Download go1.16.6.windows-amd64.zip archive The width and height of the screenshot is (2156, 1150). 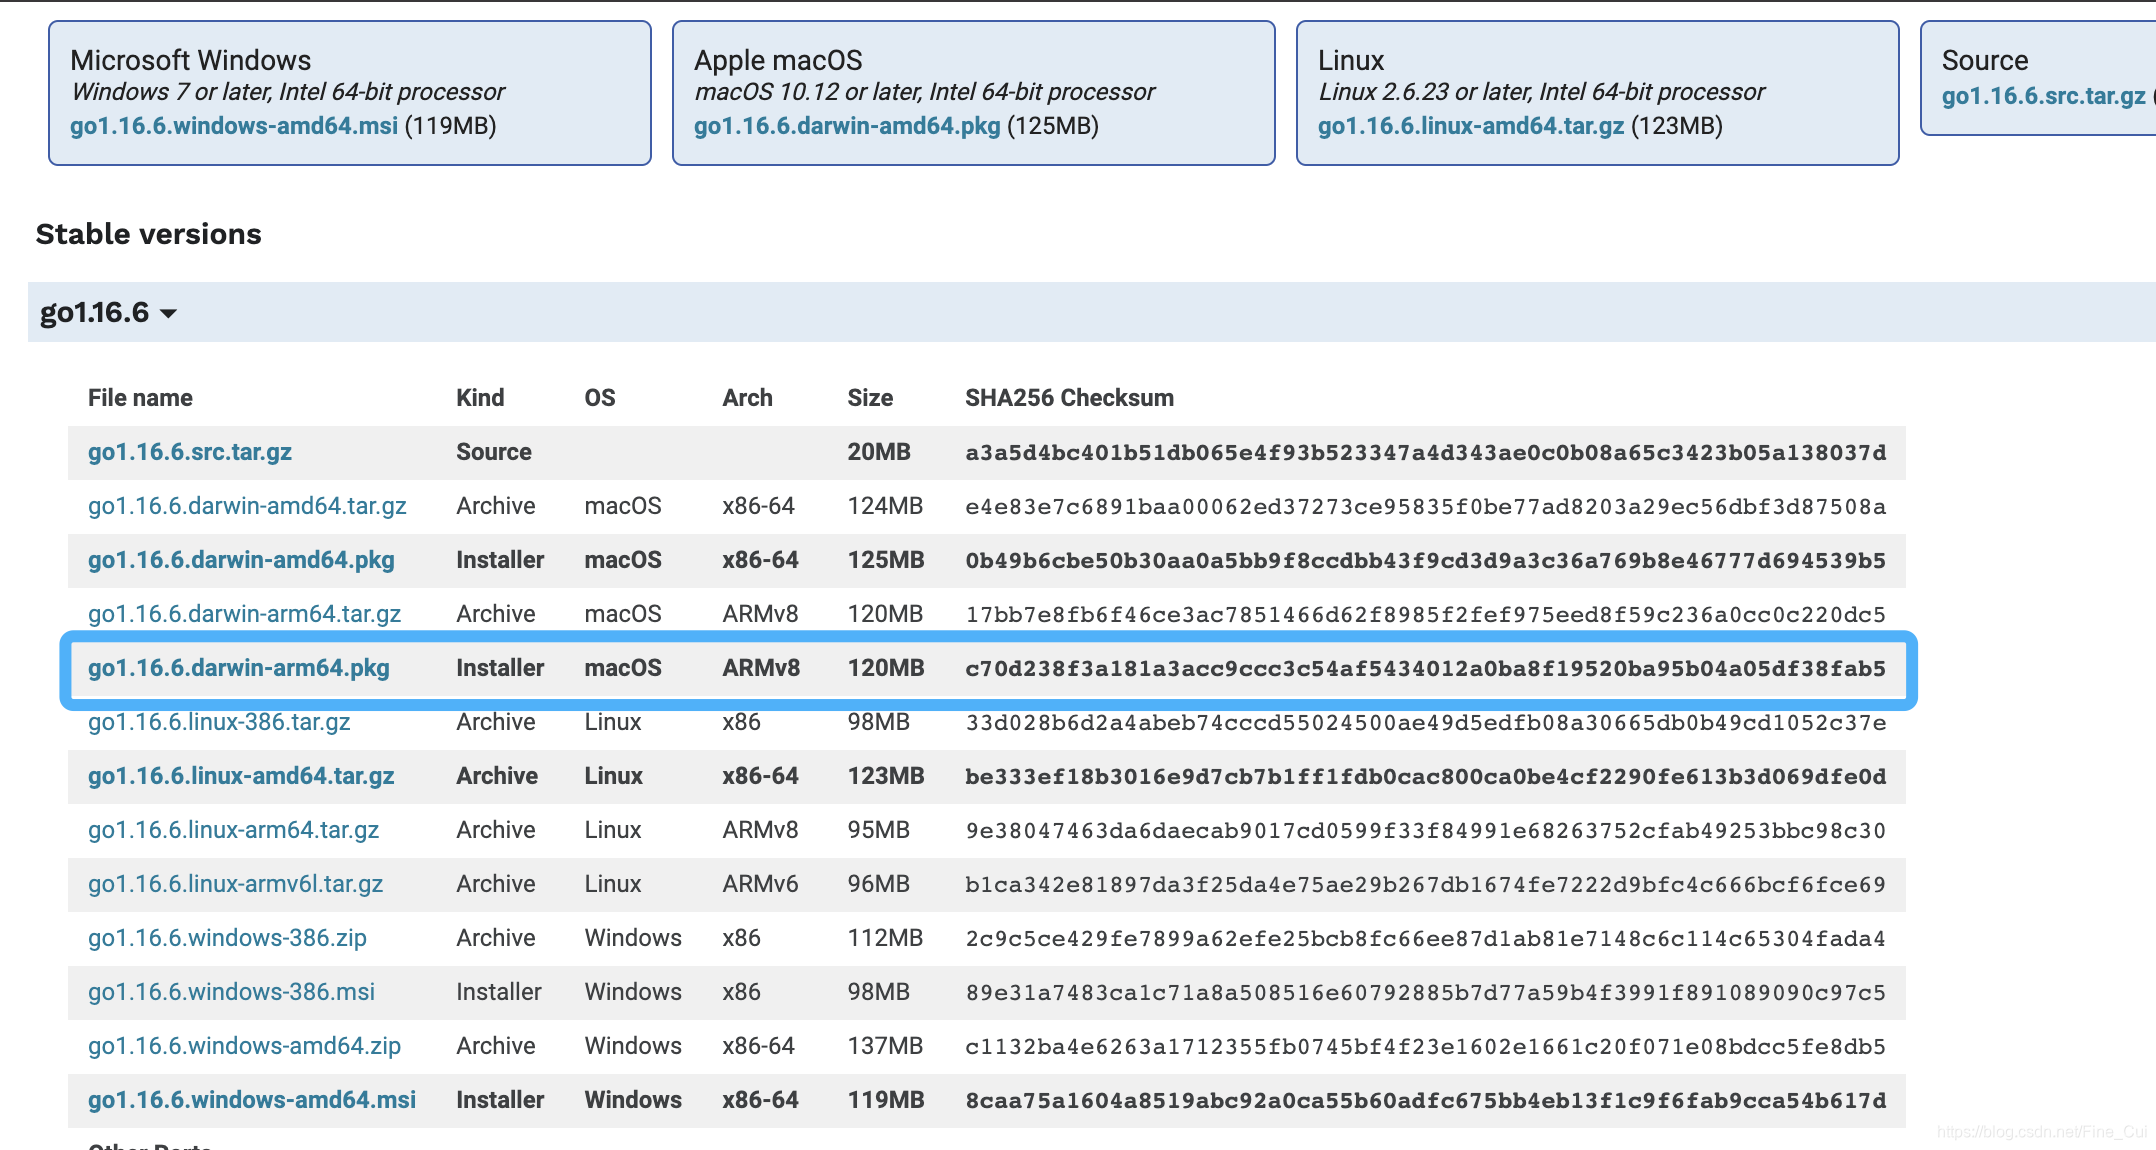click(x=244, y=1046)
